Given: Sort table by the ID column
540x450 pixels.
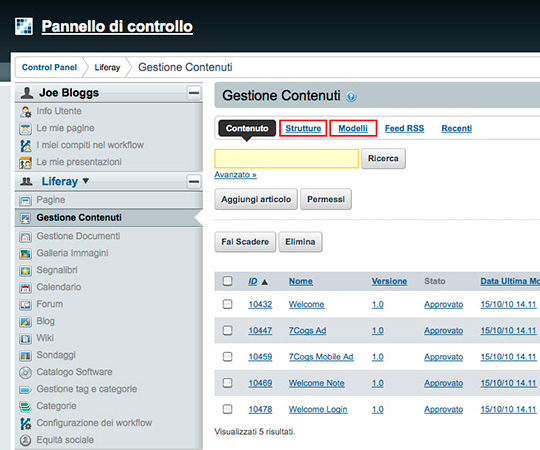Looking at the screenshot, I should click(253, 281).
